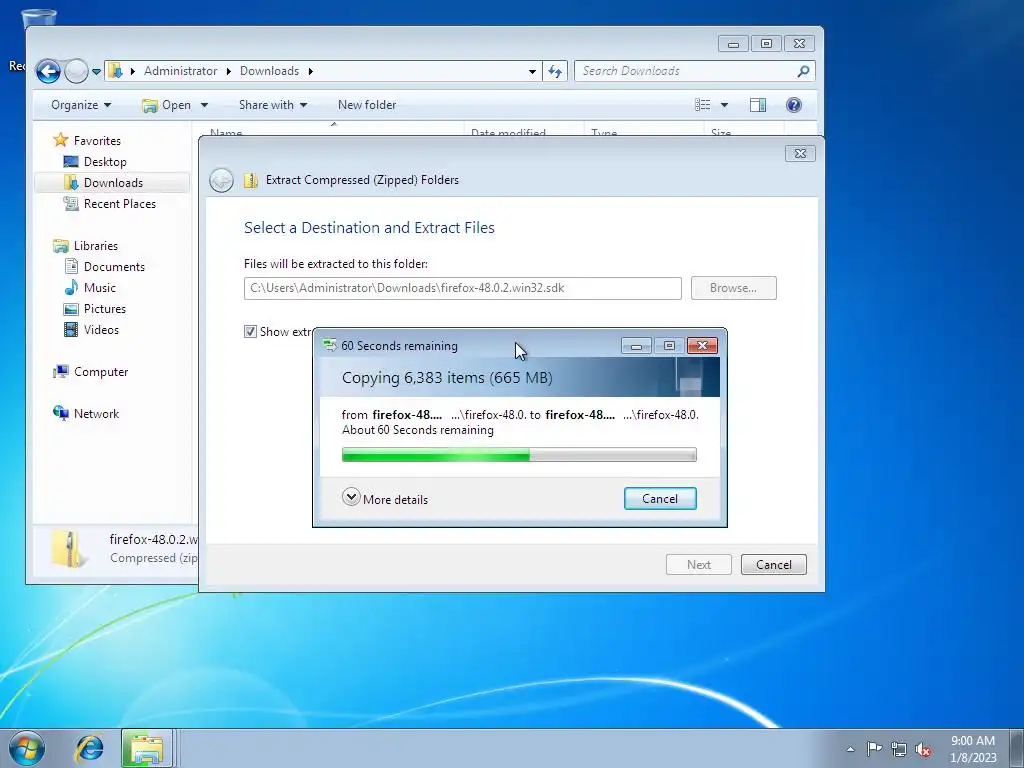Click the search magnifier icon
1024x768 pixels.
click(x=803, y=71)
